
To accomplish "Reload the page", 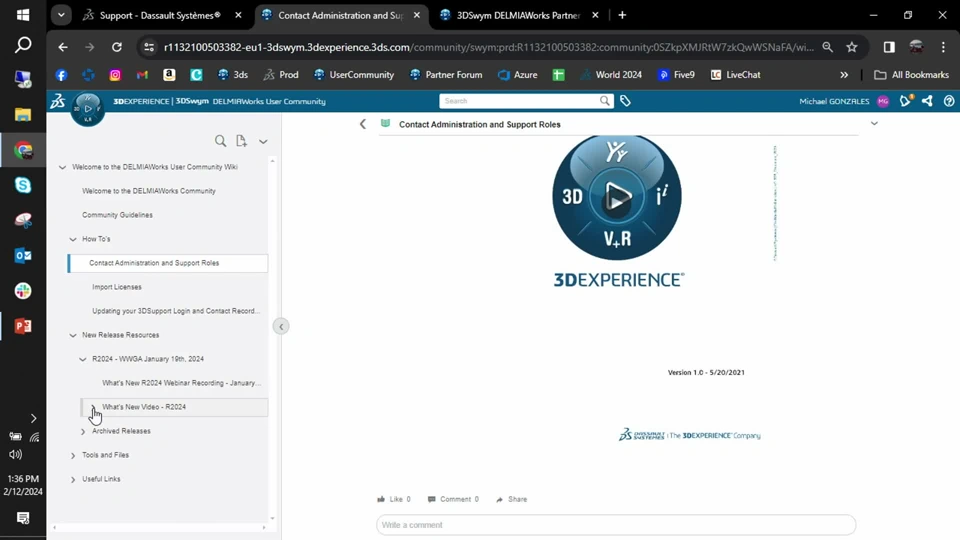I will (116, 47).
